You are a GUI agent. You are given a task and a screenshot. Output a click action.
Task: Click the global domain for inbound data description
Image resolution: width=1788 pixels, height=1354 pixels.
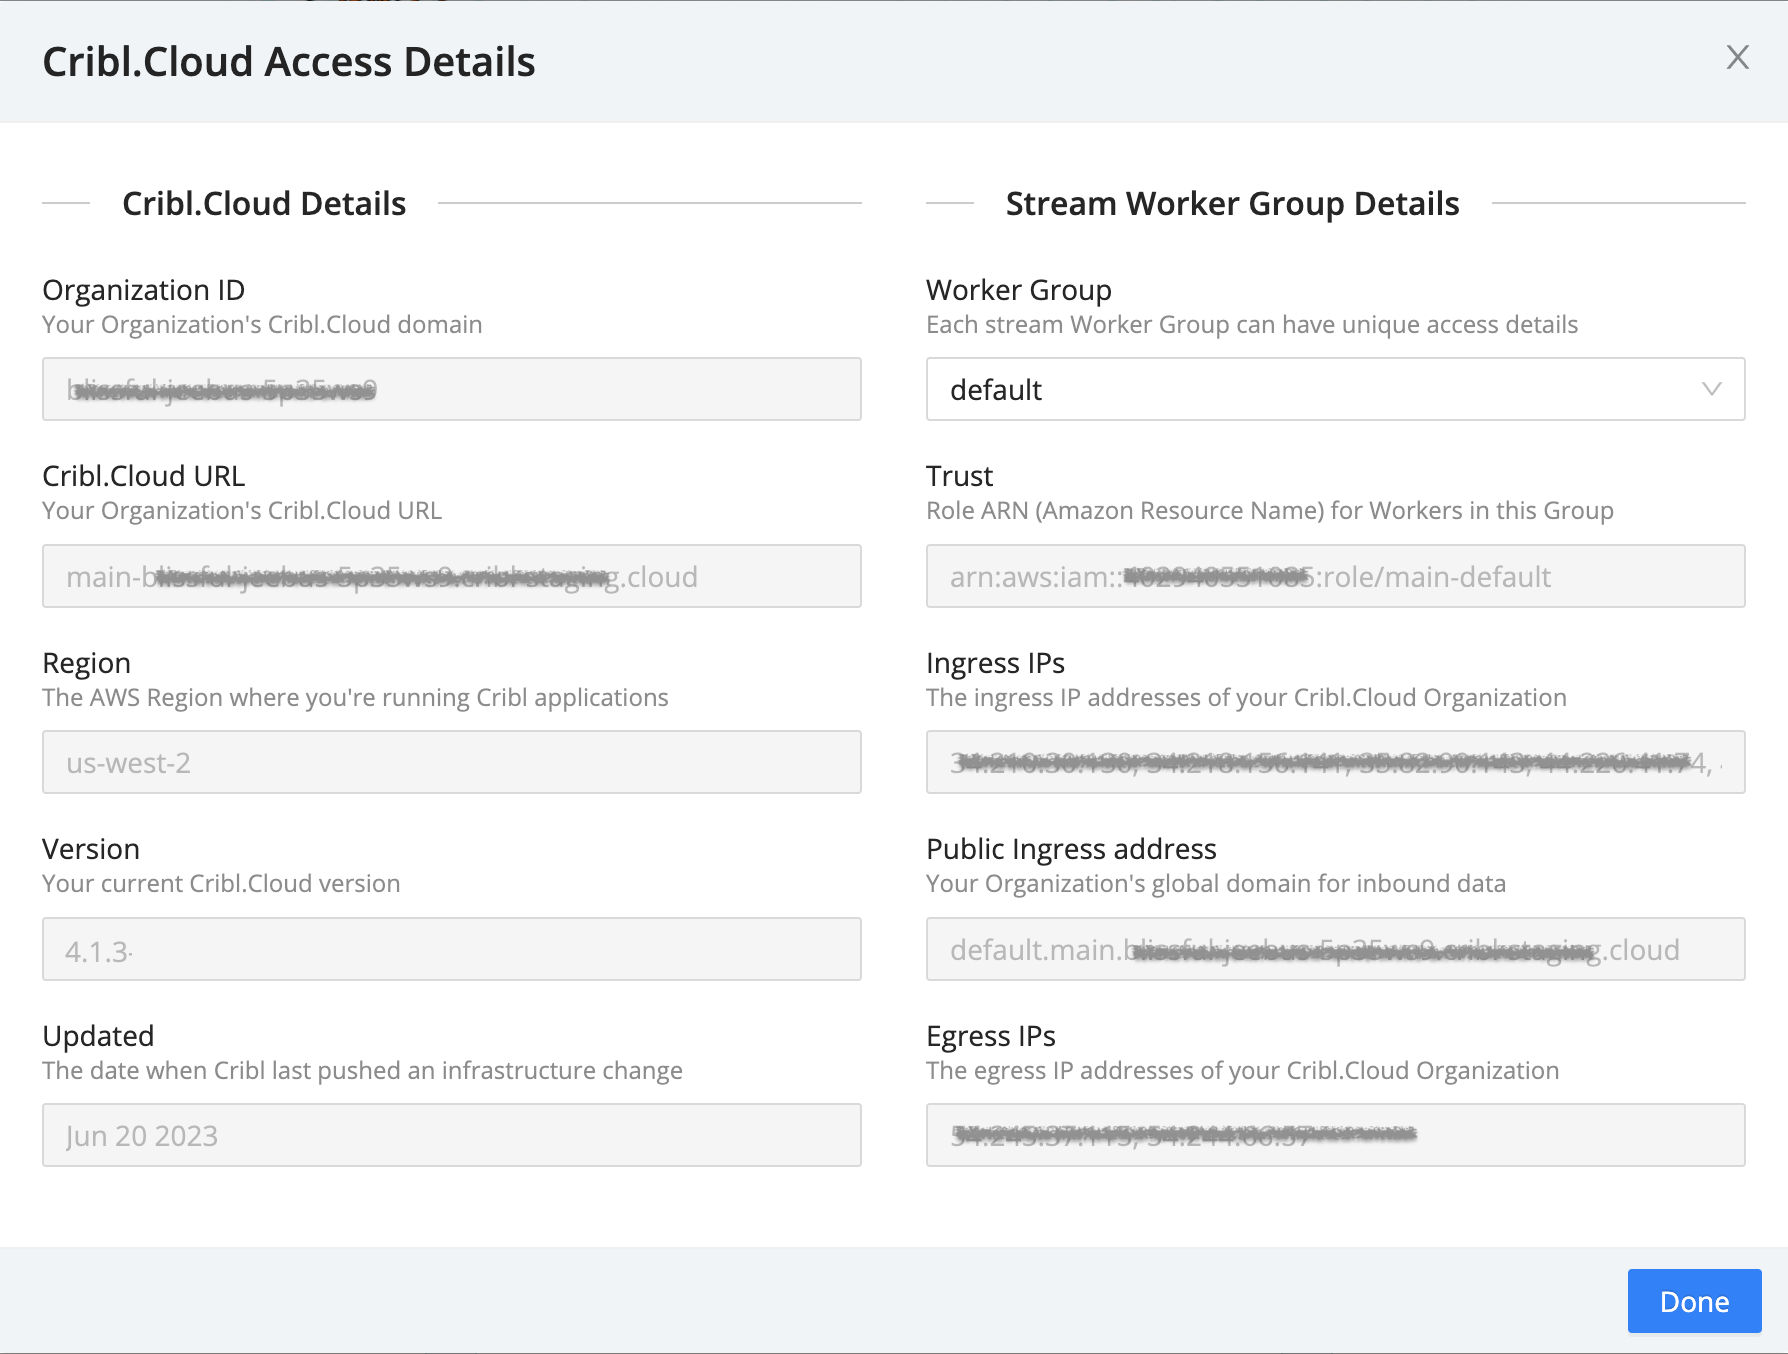coord(1216,884)
